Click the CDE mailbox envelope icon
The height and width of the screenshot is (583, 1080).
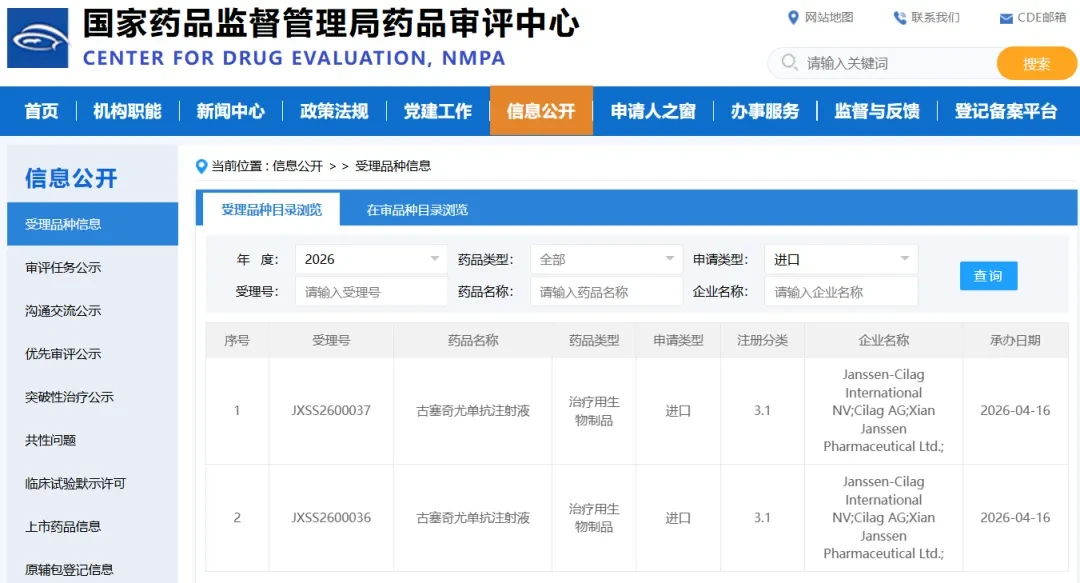tap(1006, 19)
